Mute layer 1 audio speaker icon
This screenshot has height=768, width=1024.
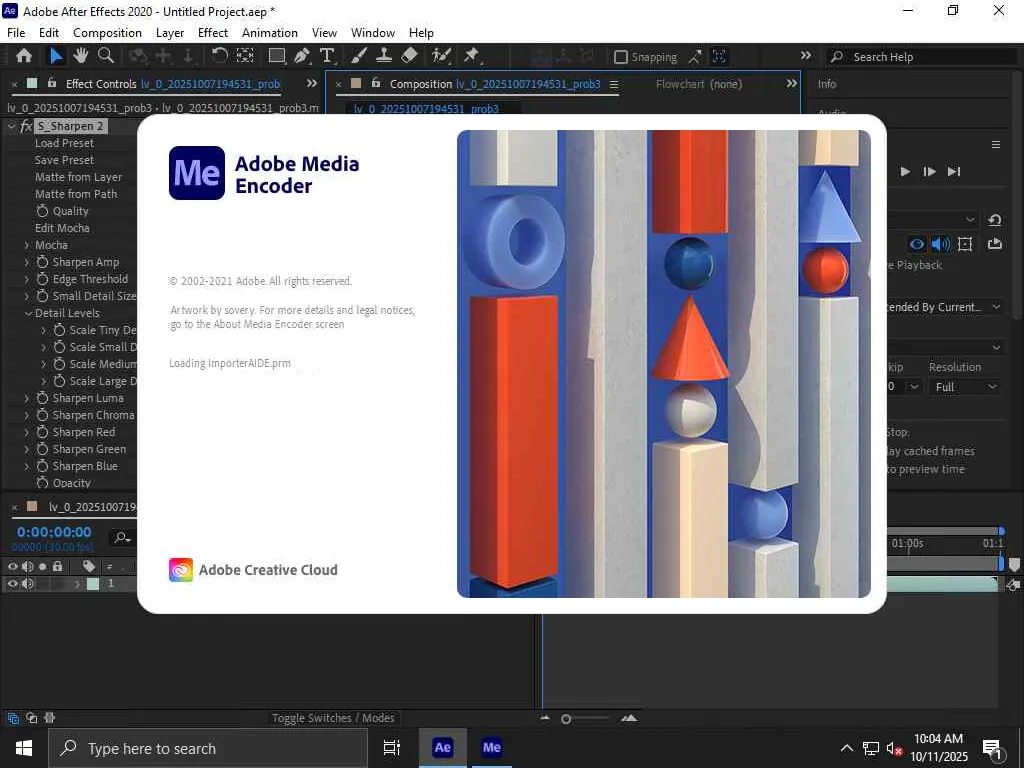(x=27, y=584)
